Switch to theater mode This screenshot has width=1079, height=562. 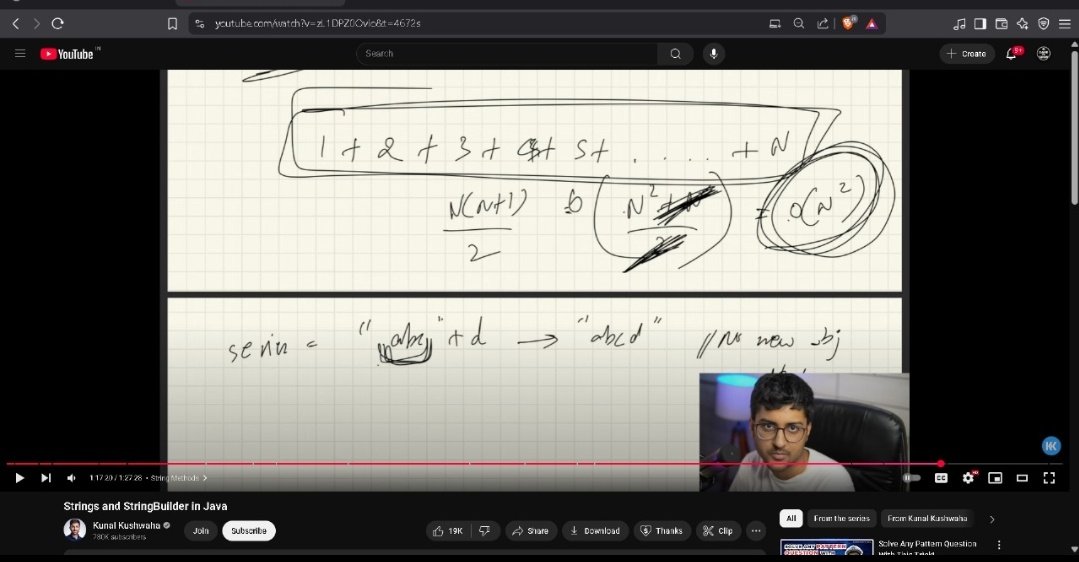point(1022,478)
